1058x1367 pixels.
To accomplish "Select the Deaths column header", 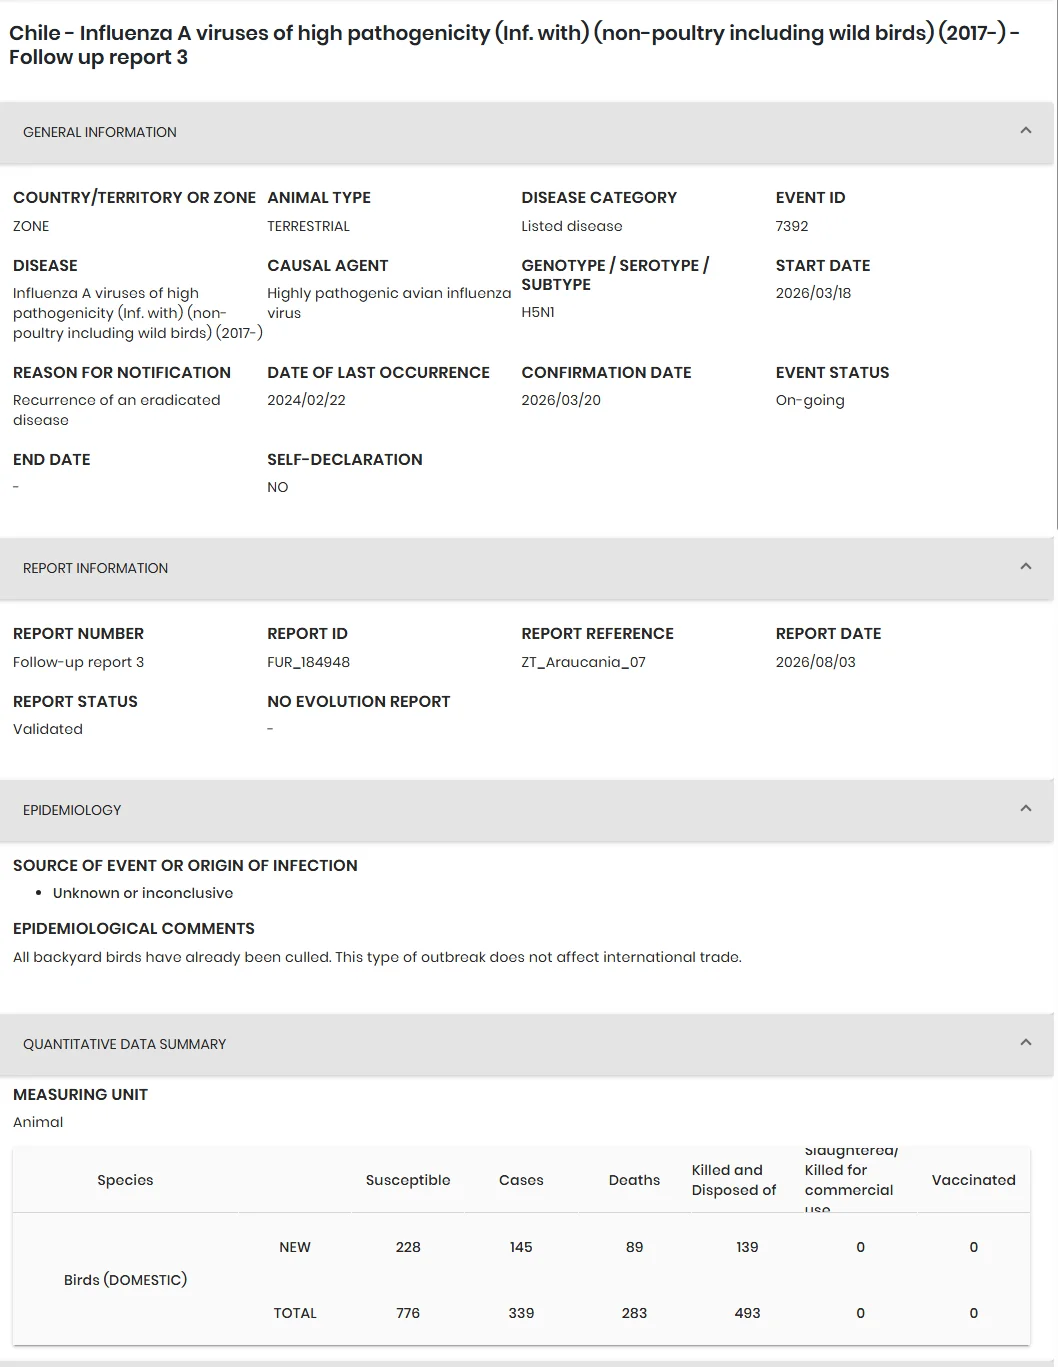I will pyautogui.click(x=634, y=1180).
